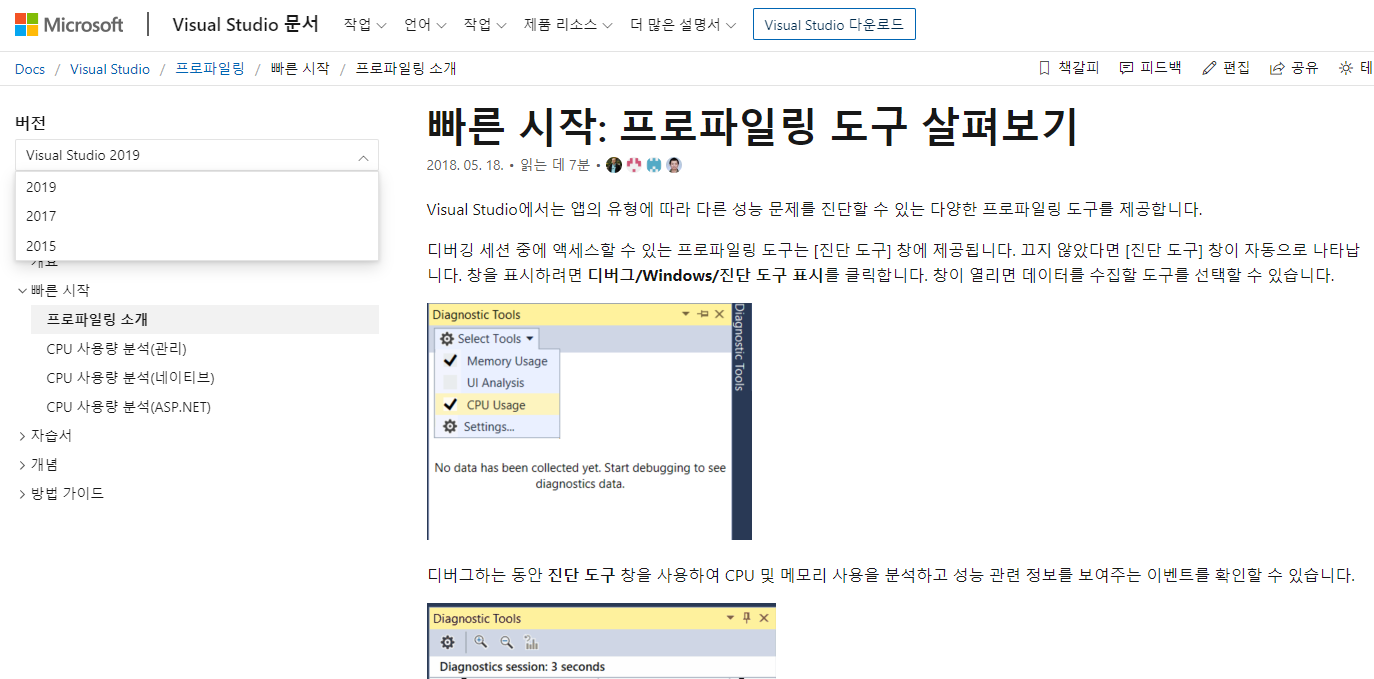Viewport: 1374px width, 679px height.
Task: Expand the 자습서 tree section
Action: point(22,436)
